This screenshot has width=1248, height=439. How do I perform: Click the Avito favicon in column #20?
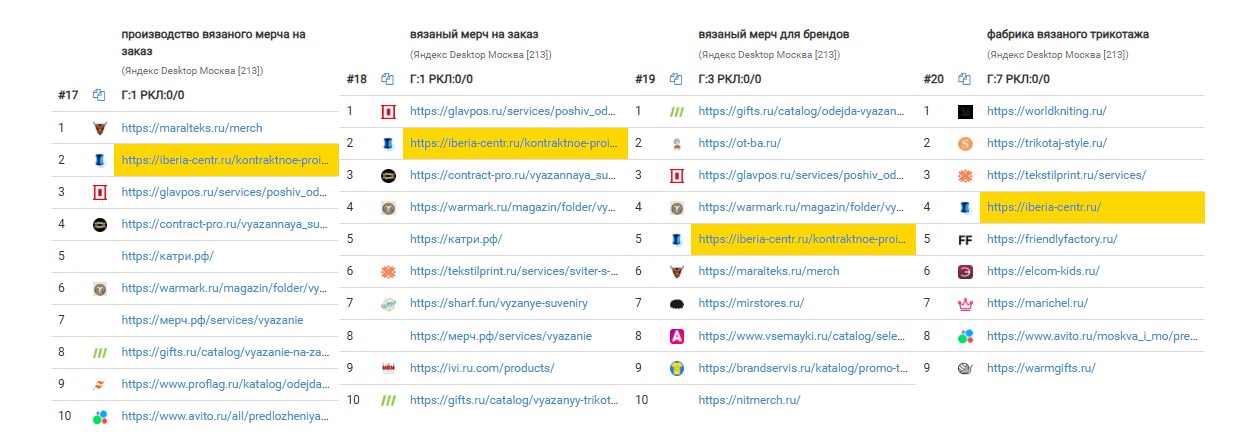point(964,336)
